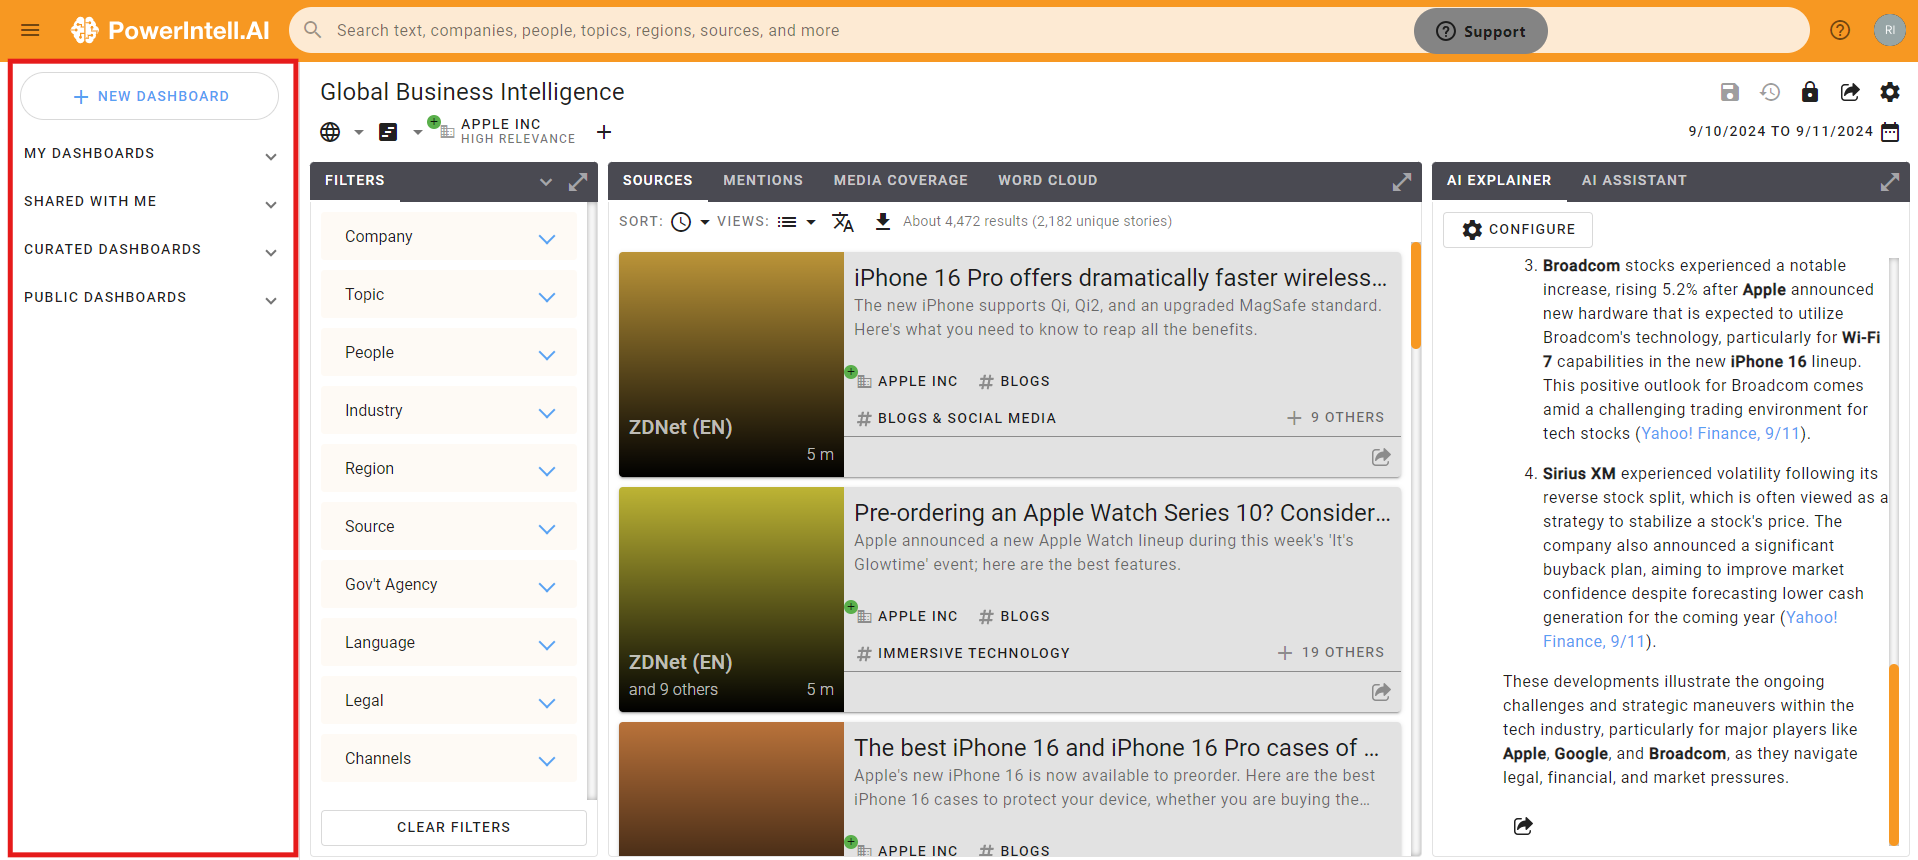Share the AI Explainer summary
The image size is (1918, 860).
tap(1523, 826)
